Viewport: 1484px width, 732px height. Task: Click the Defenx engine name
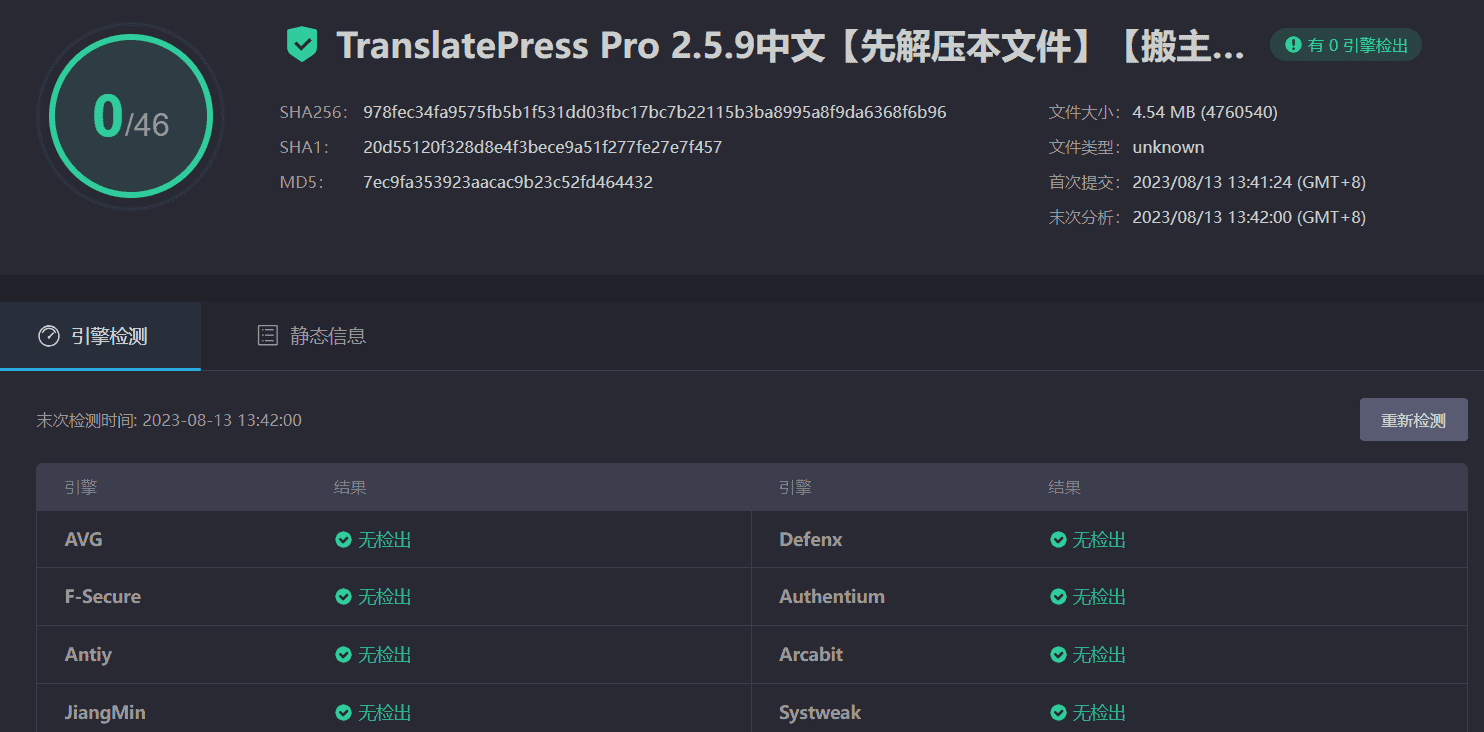pyautogui.click(x=811, y=540)
